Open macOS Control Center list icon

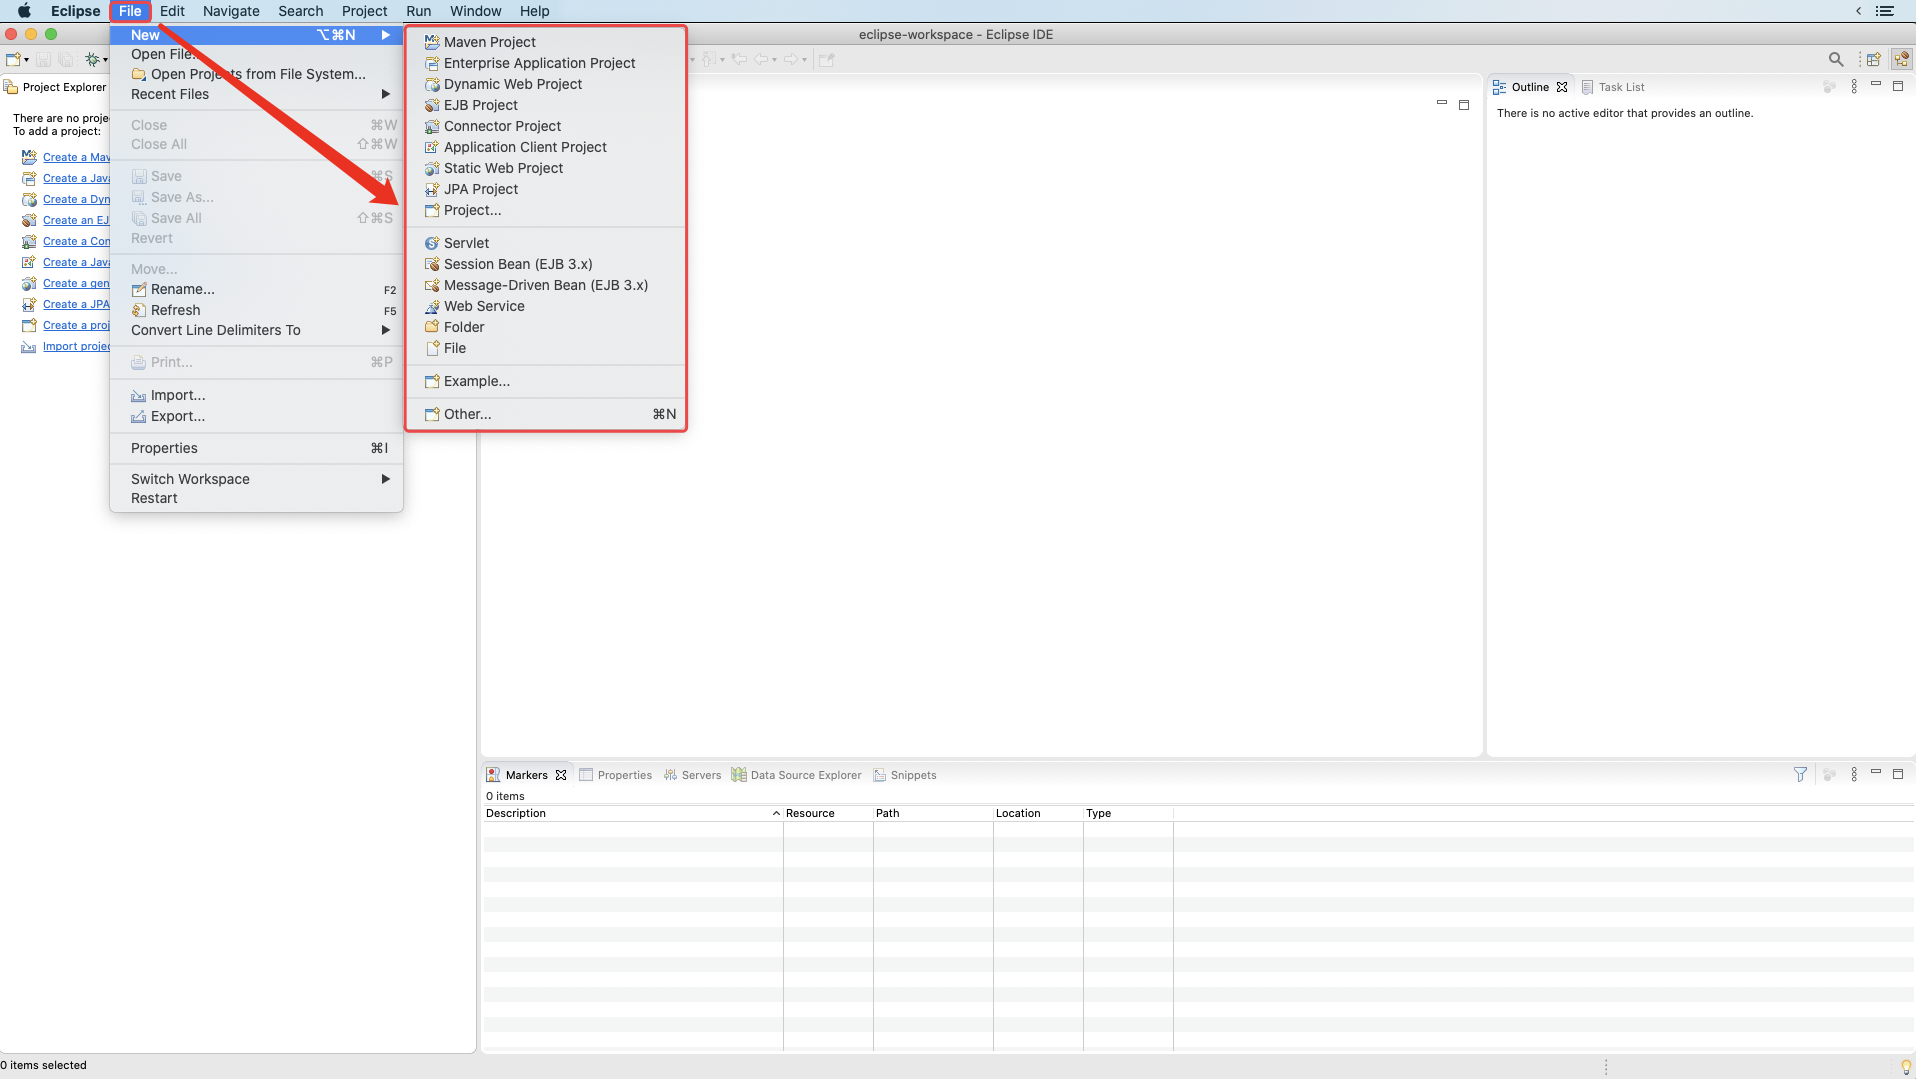[1885, 11]
